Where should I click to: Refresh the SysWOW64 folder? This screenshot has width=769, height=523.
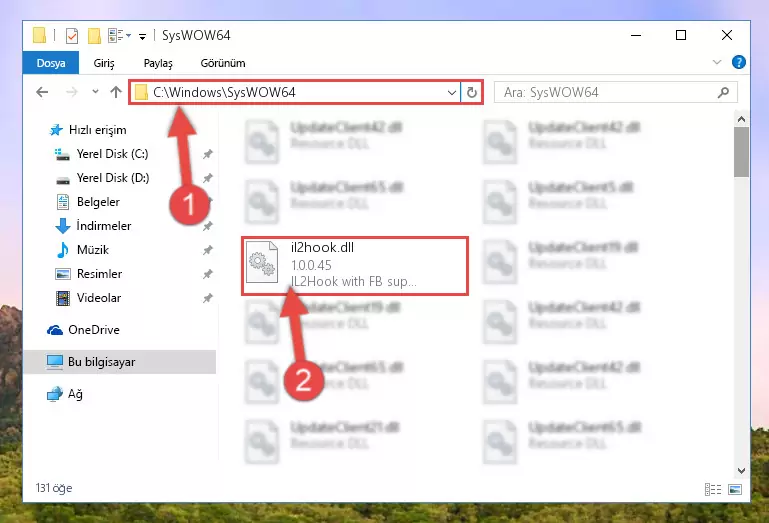coord(472,92)
